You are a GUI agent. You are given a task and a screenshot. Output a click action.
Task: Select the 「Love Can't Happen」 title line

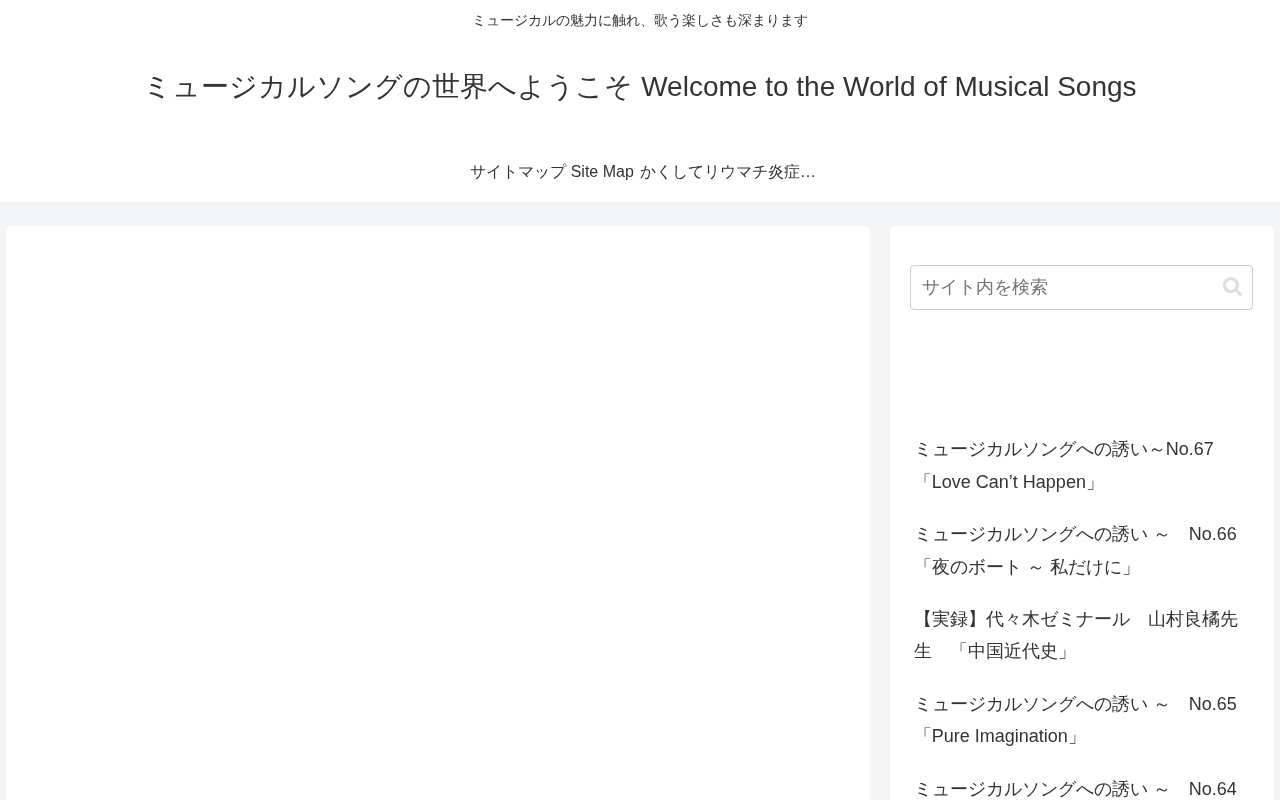[x=1009, y=482]
